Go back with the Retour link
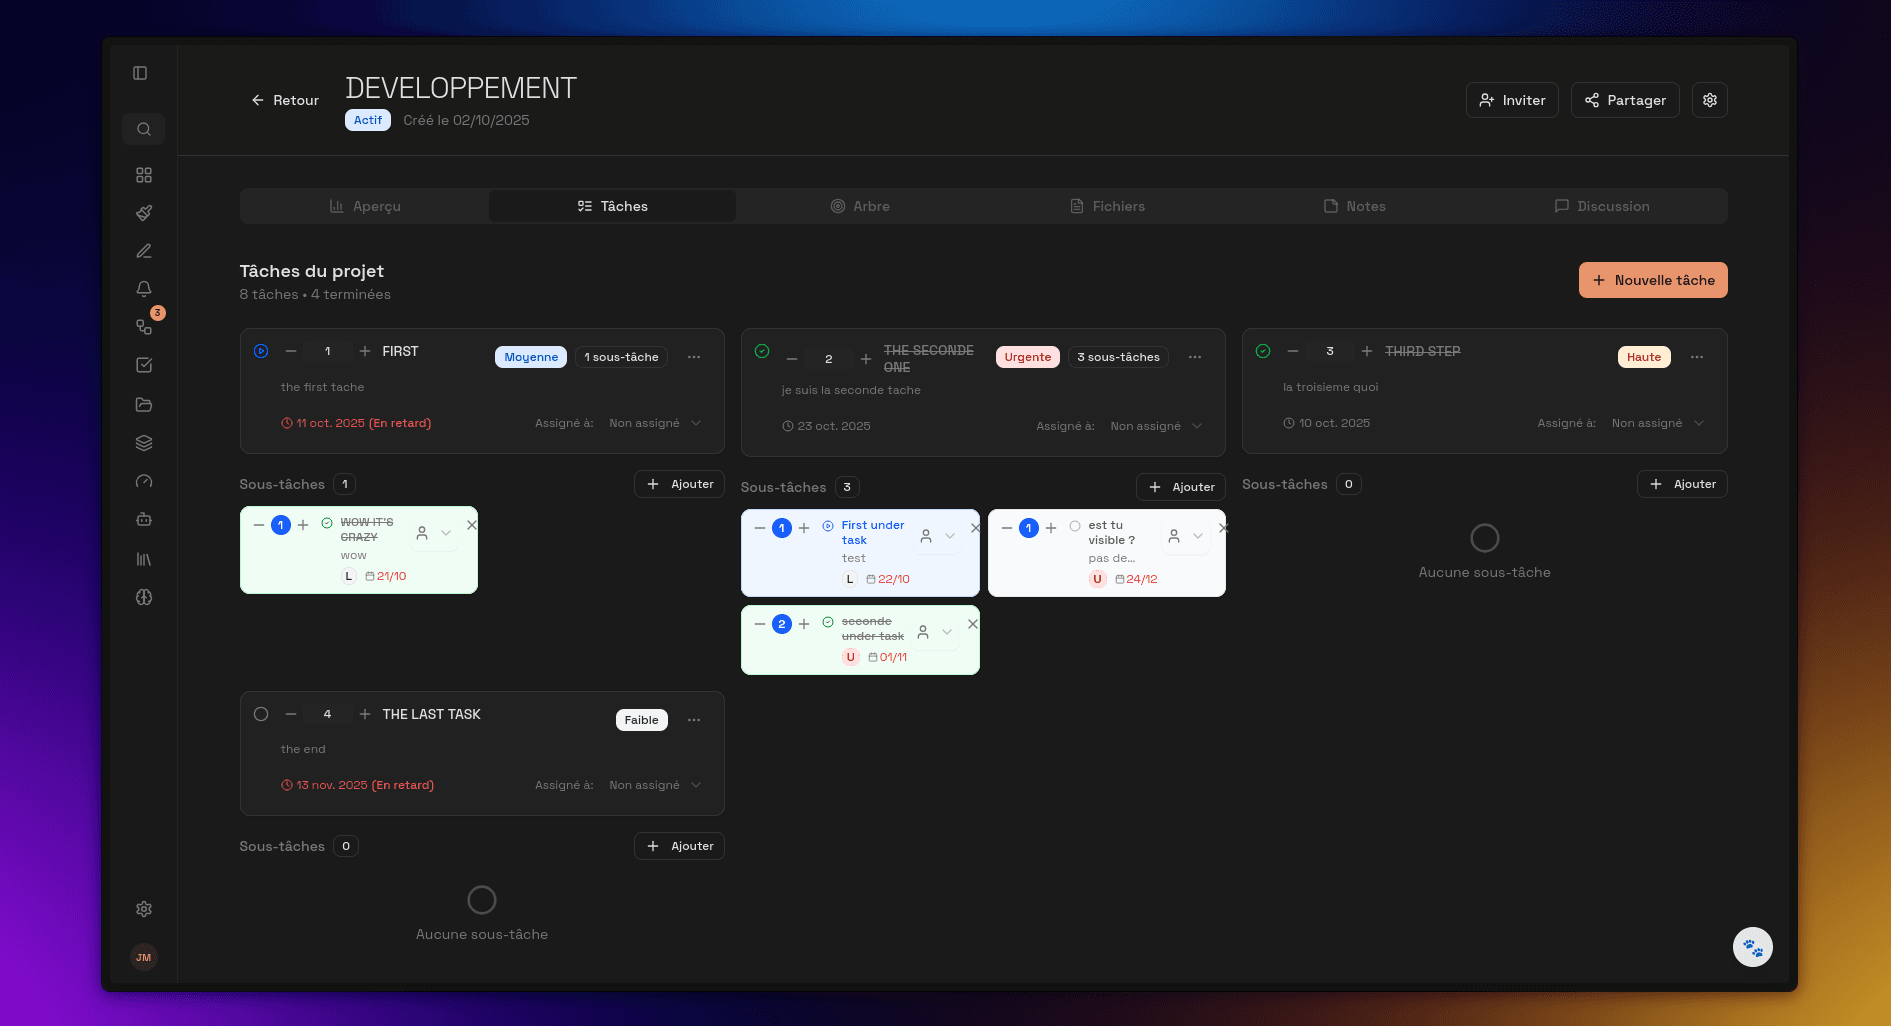The image size is (1891, 1026). pyautogui.click(x=285, y=100)
